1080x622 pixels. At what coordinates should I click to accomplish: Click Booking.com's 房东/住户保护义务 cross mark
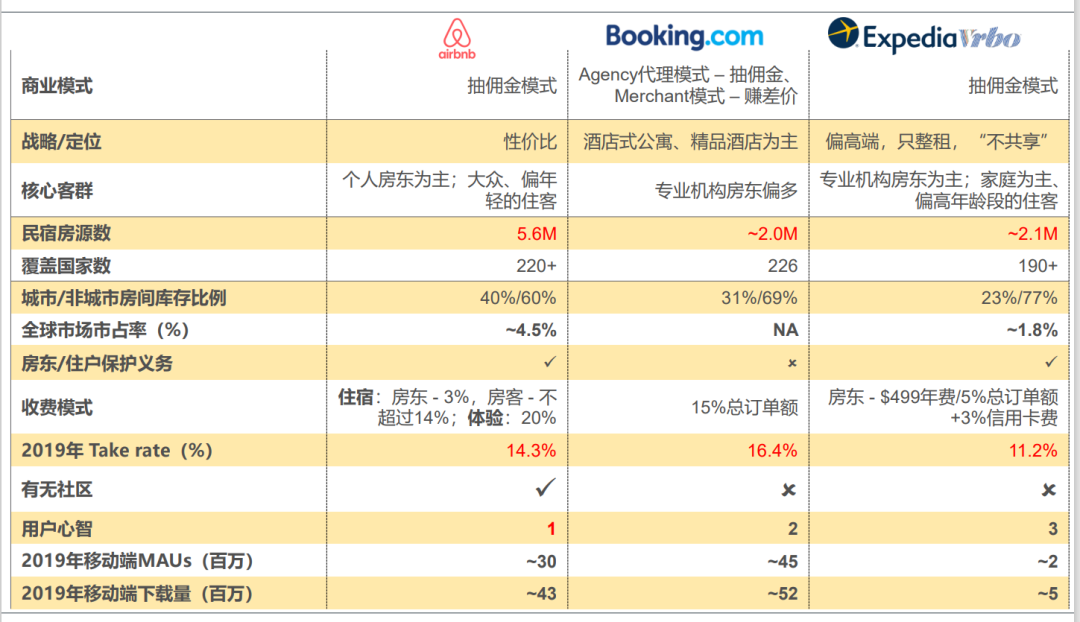click(x=792, y=363)
